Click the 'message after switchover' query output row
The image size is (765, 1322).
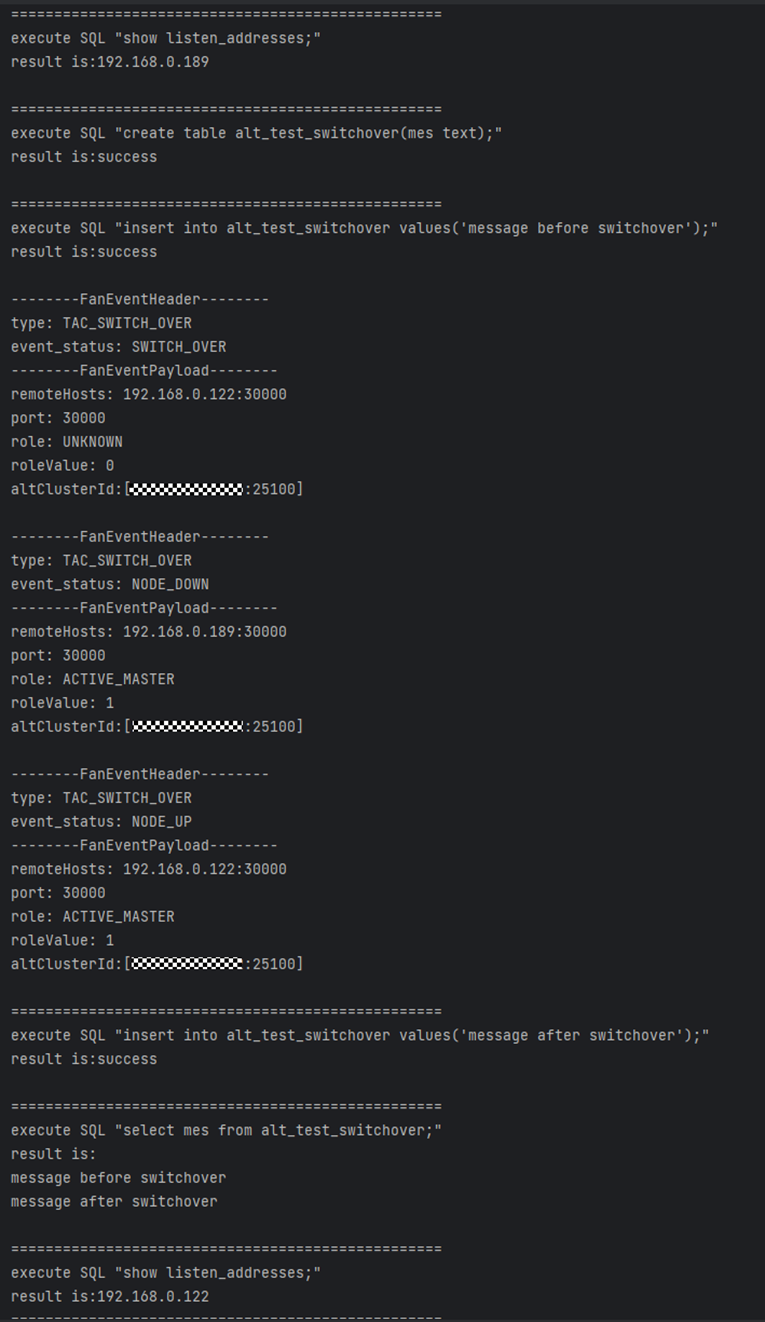click(x=114, y=1202)
